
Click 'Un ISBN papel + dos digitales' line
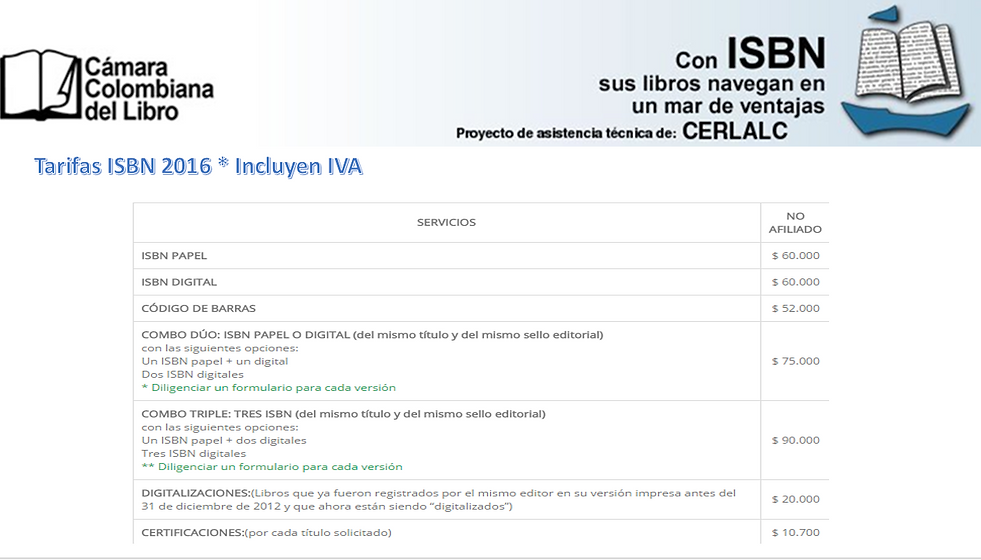pyautogui.click(x=224, y=440)
